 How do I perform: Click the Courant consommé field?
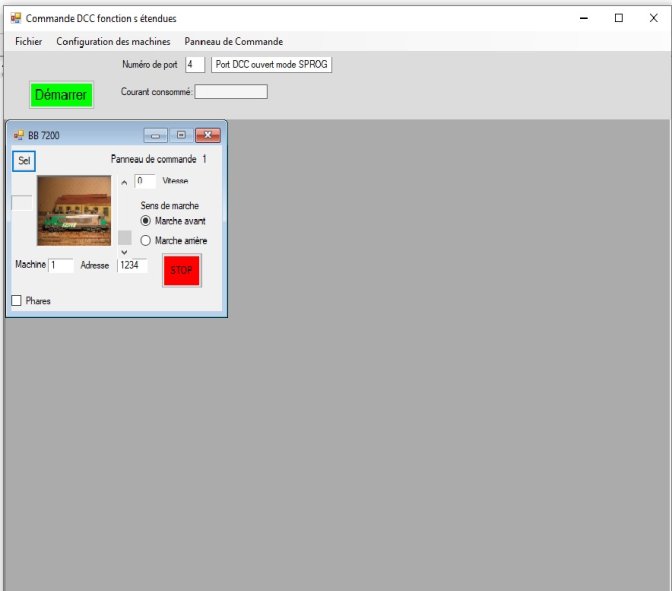tap(231, 92)
